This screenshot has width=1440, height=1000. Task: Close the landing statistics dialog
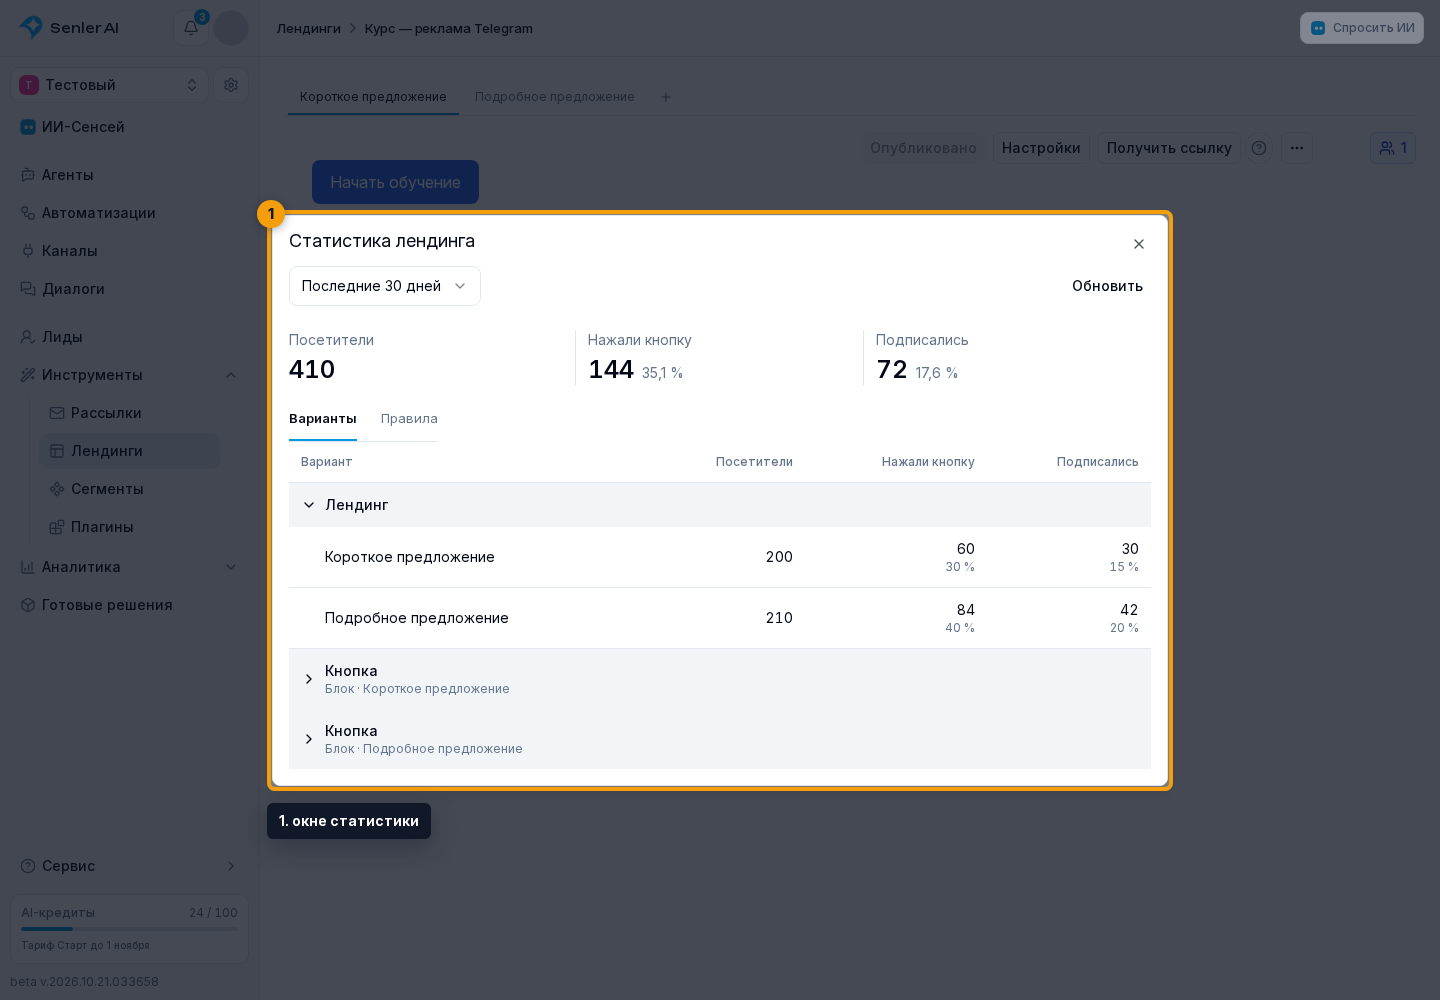point(1139,244)
